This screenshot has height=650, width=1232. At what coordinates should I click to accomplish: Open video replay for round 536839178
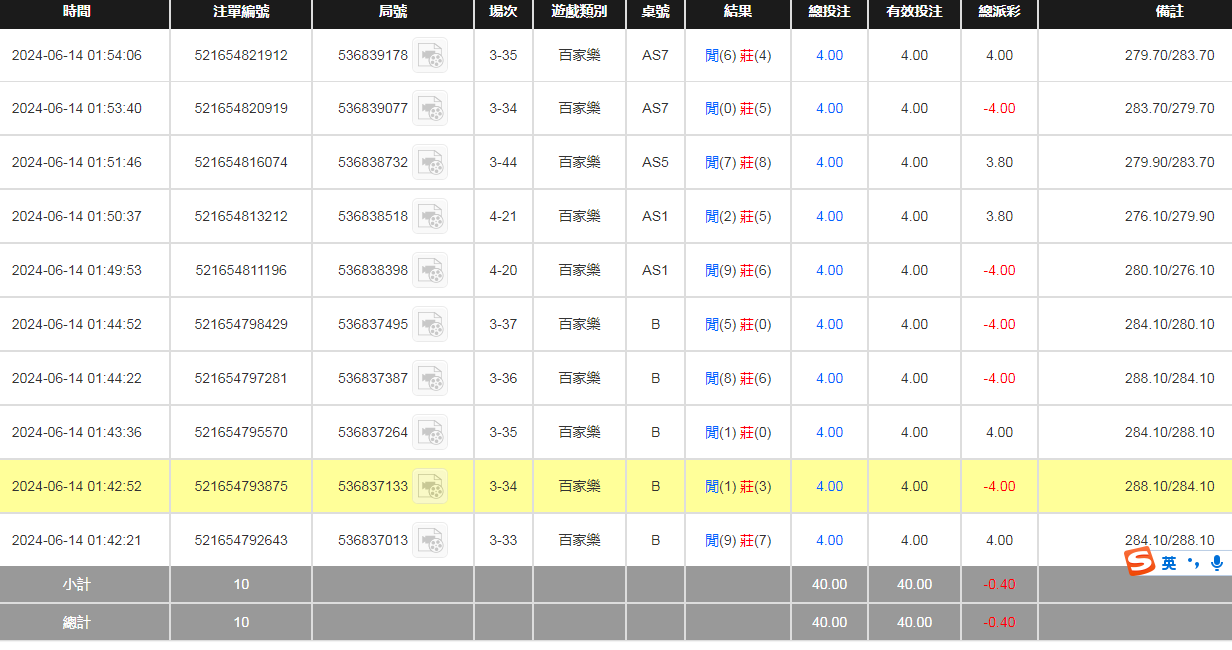(430, 56)
